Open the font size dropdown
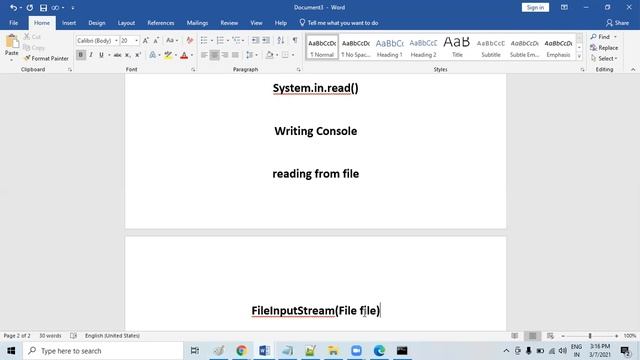Screen dimensions: 640x360 [x=136, y=41]
